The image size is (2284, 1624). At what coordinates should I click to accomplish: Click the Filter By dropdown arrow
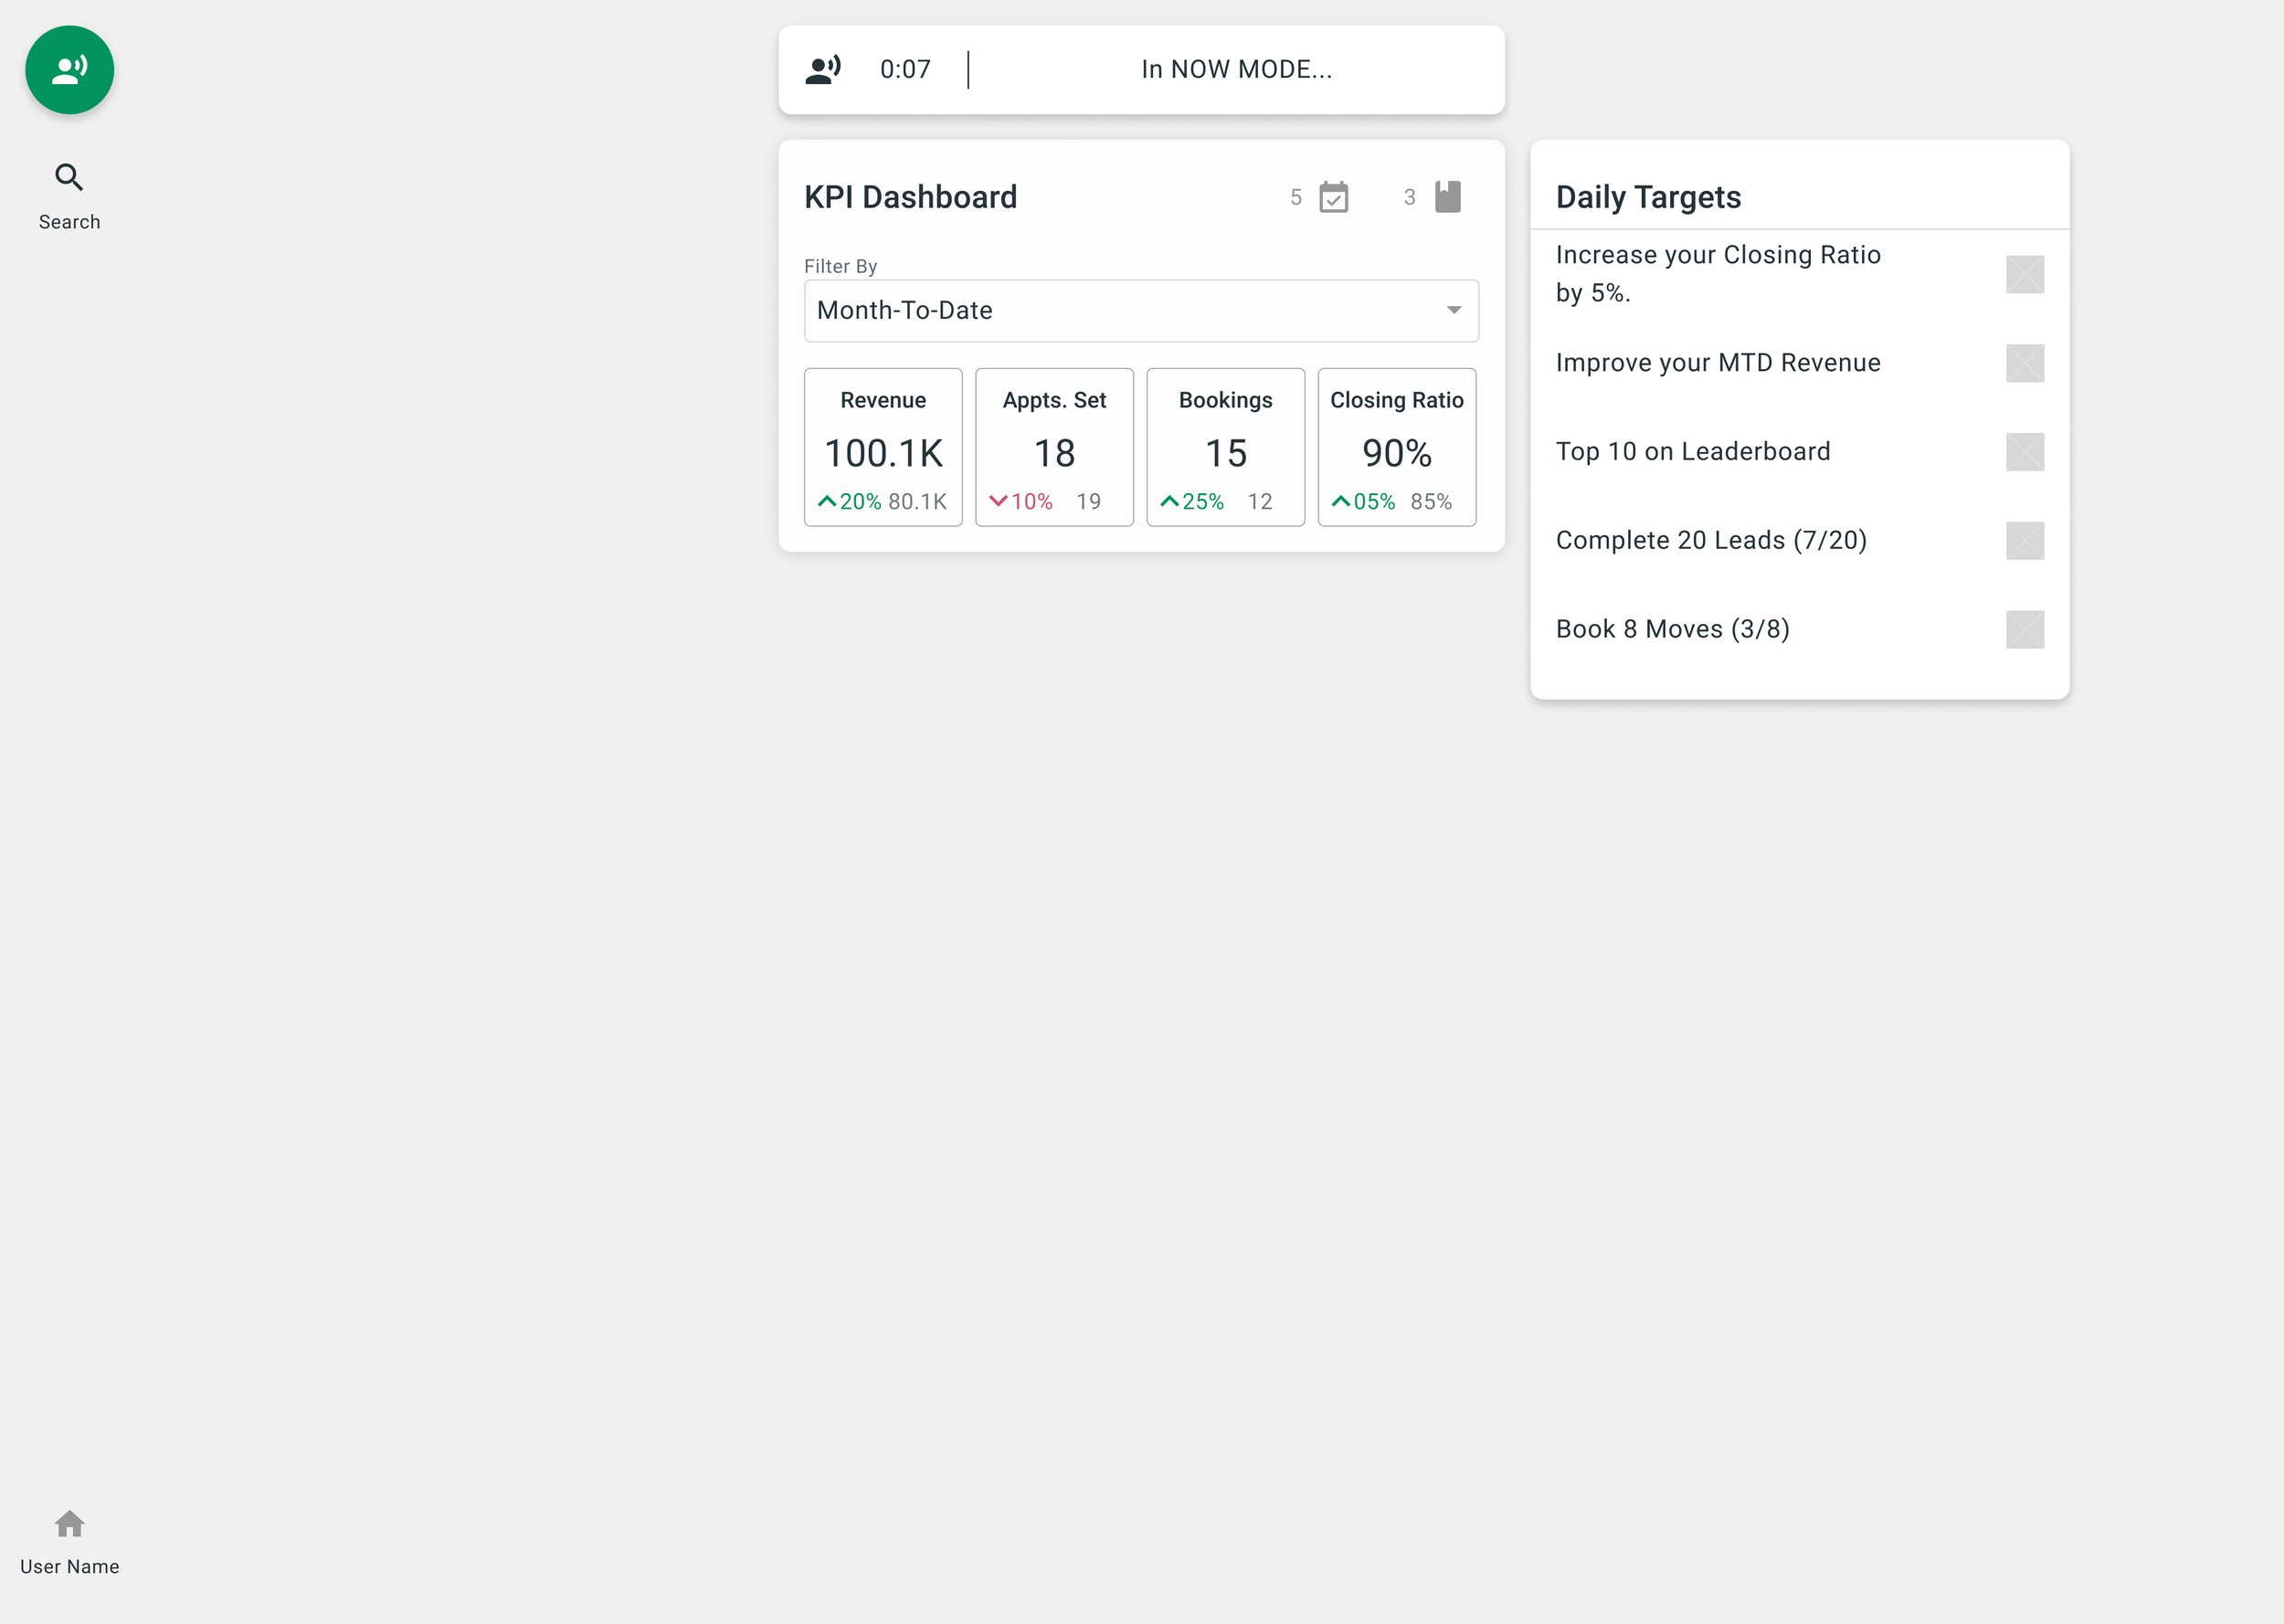(1454, 311)
